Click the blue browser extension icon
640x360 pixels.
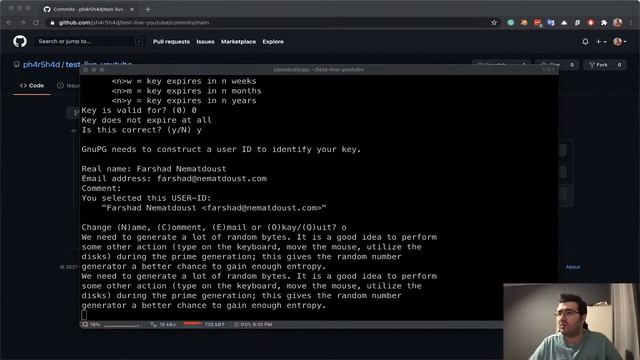551,22
